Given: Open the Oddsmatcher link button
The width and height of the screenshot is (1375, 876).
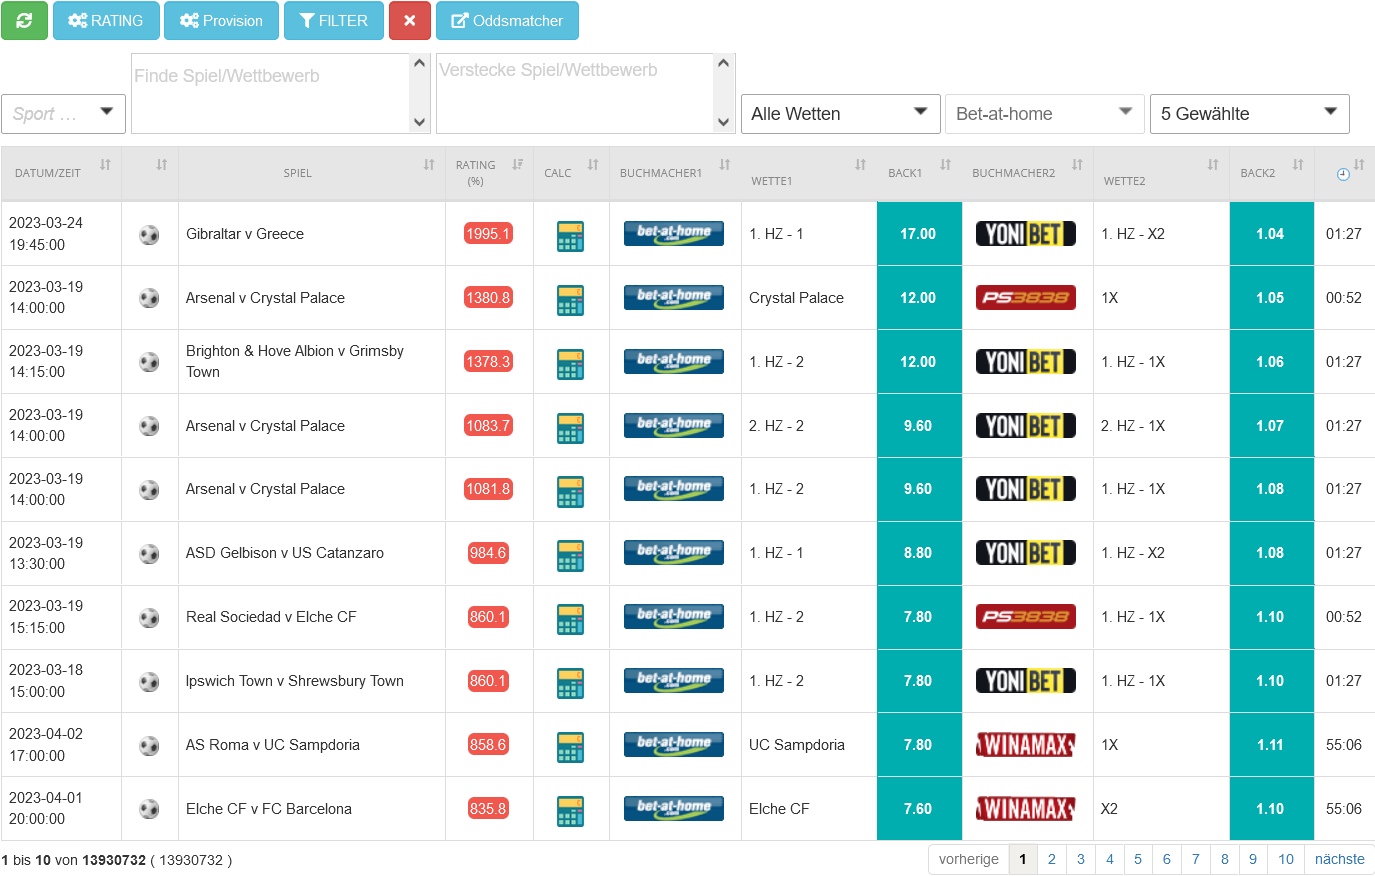Looking at the screenshot, I should point(507,20).
